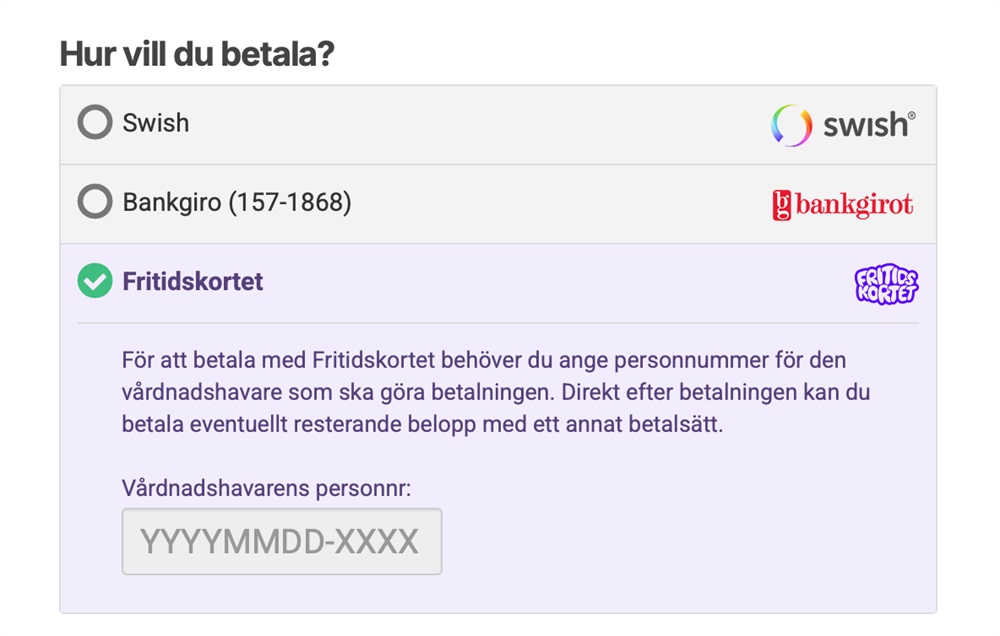This screenshot has height=636, width=1000.
Task: Click empty middle of the Bankgiro row
Action: pyautogui.click(x=560, y=204)
